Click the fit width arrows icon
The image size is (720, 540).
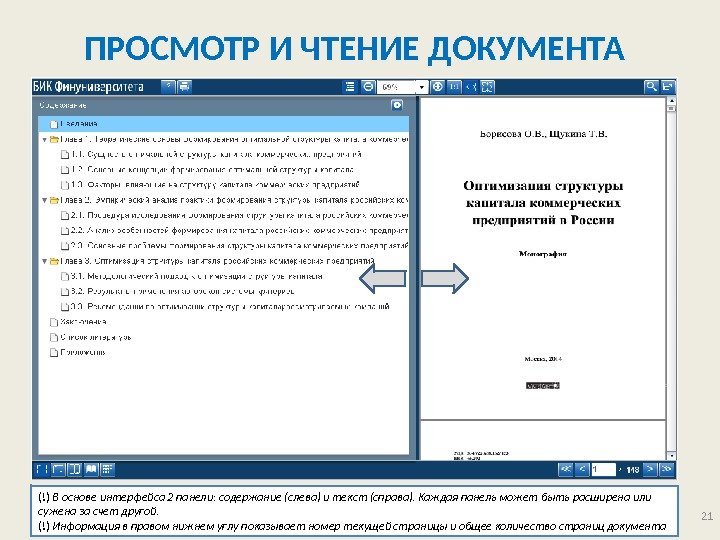[x=471, y=86]
